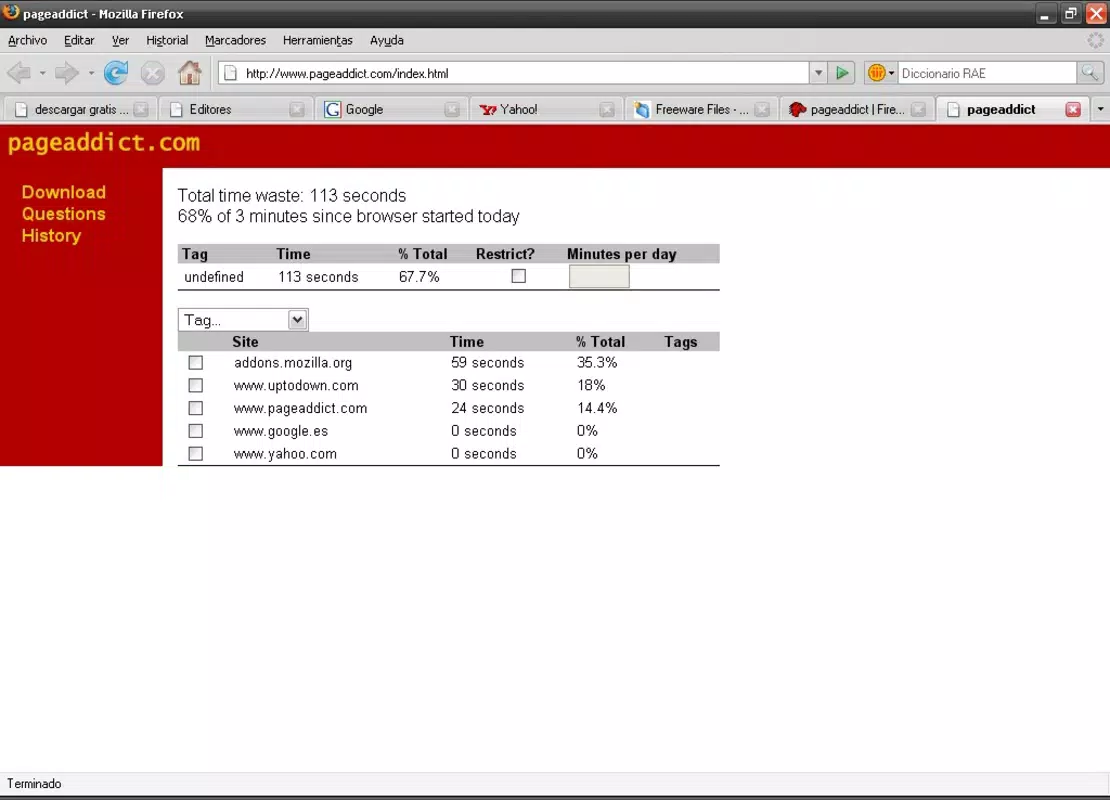Open the Forward button history dropdown arrow
The width and height of the screenshot is (1110, 800).
pos(91,73)
